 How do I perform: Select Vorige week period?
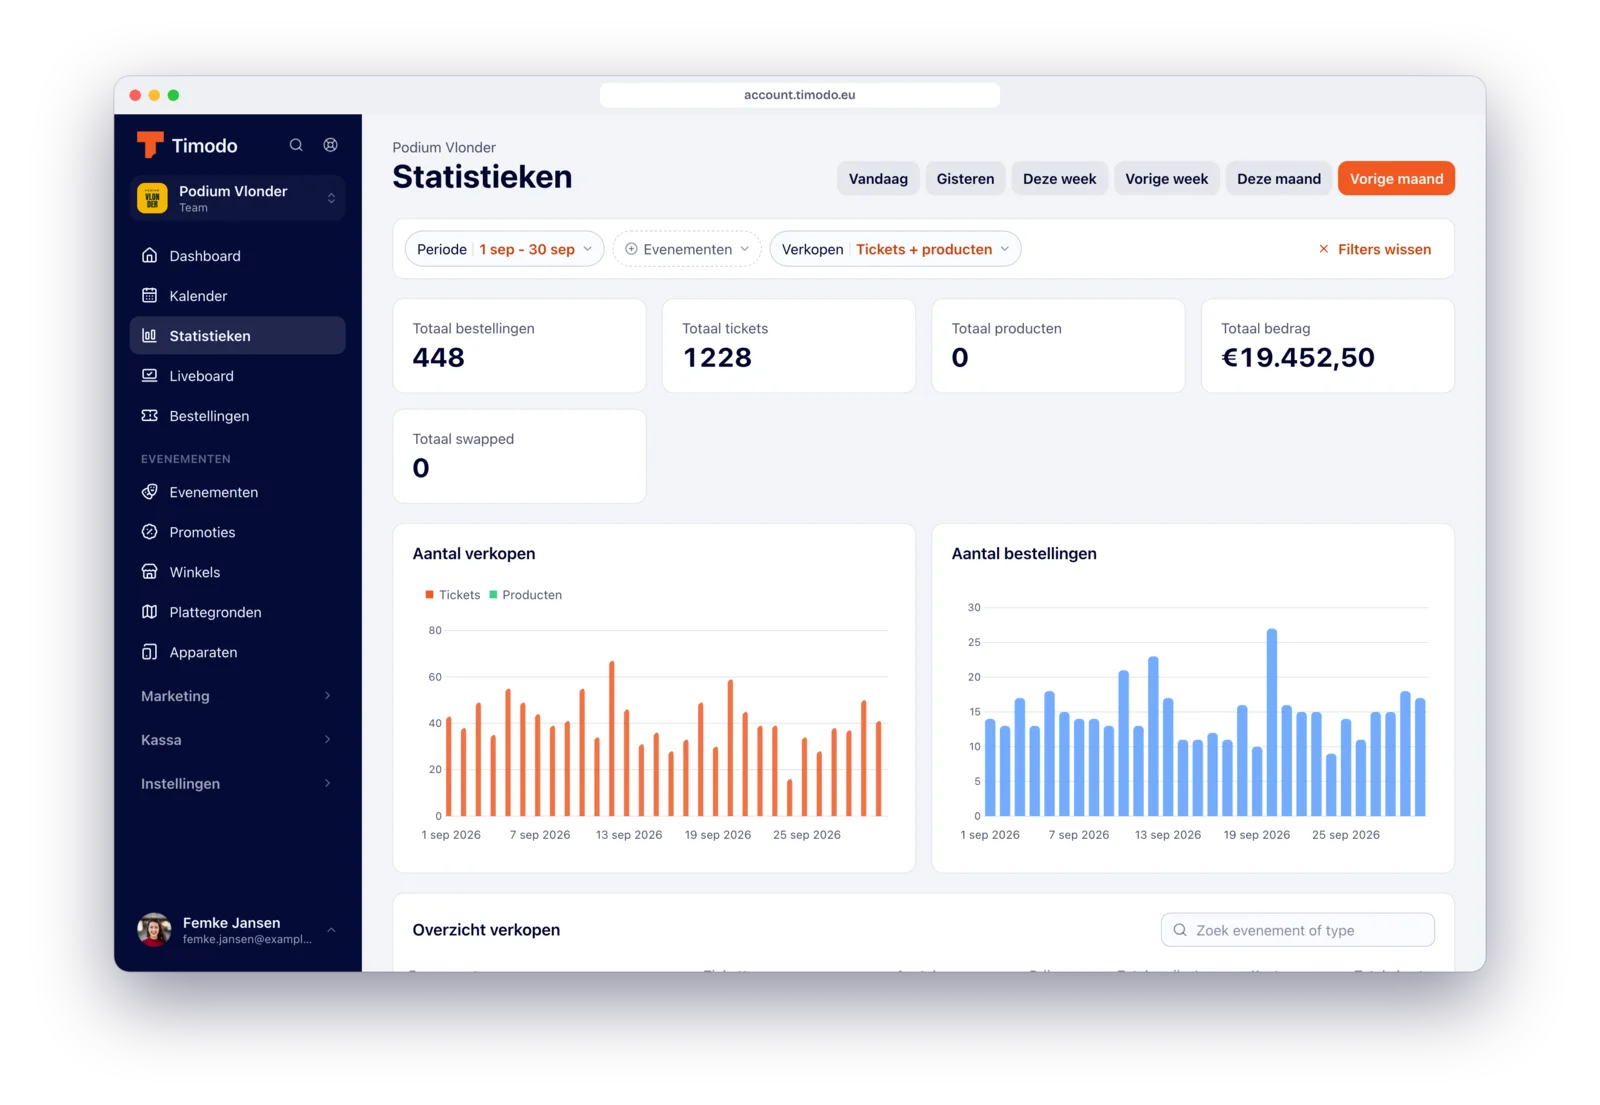click(1166, 179)
